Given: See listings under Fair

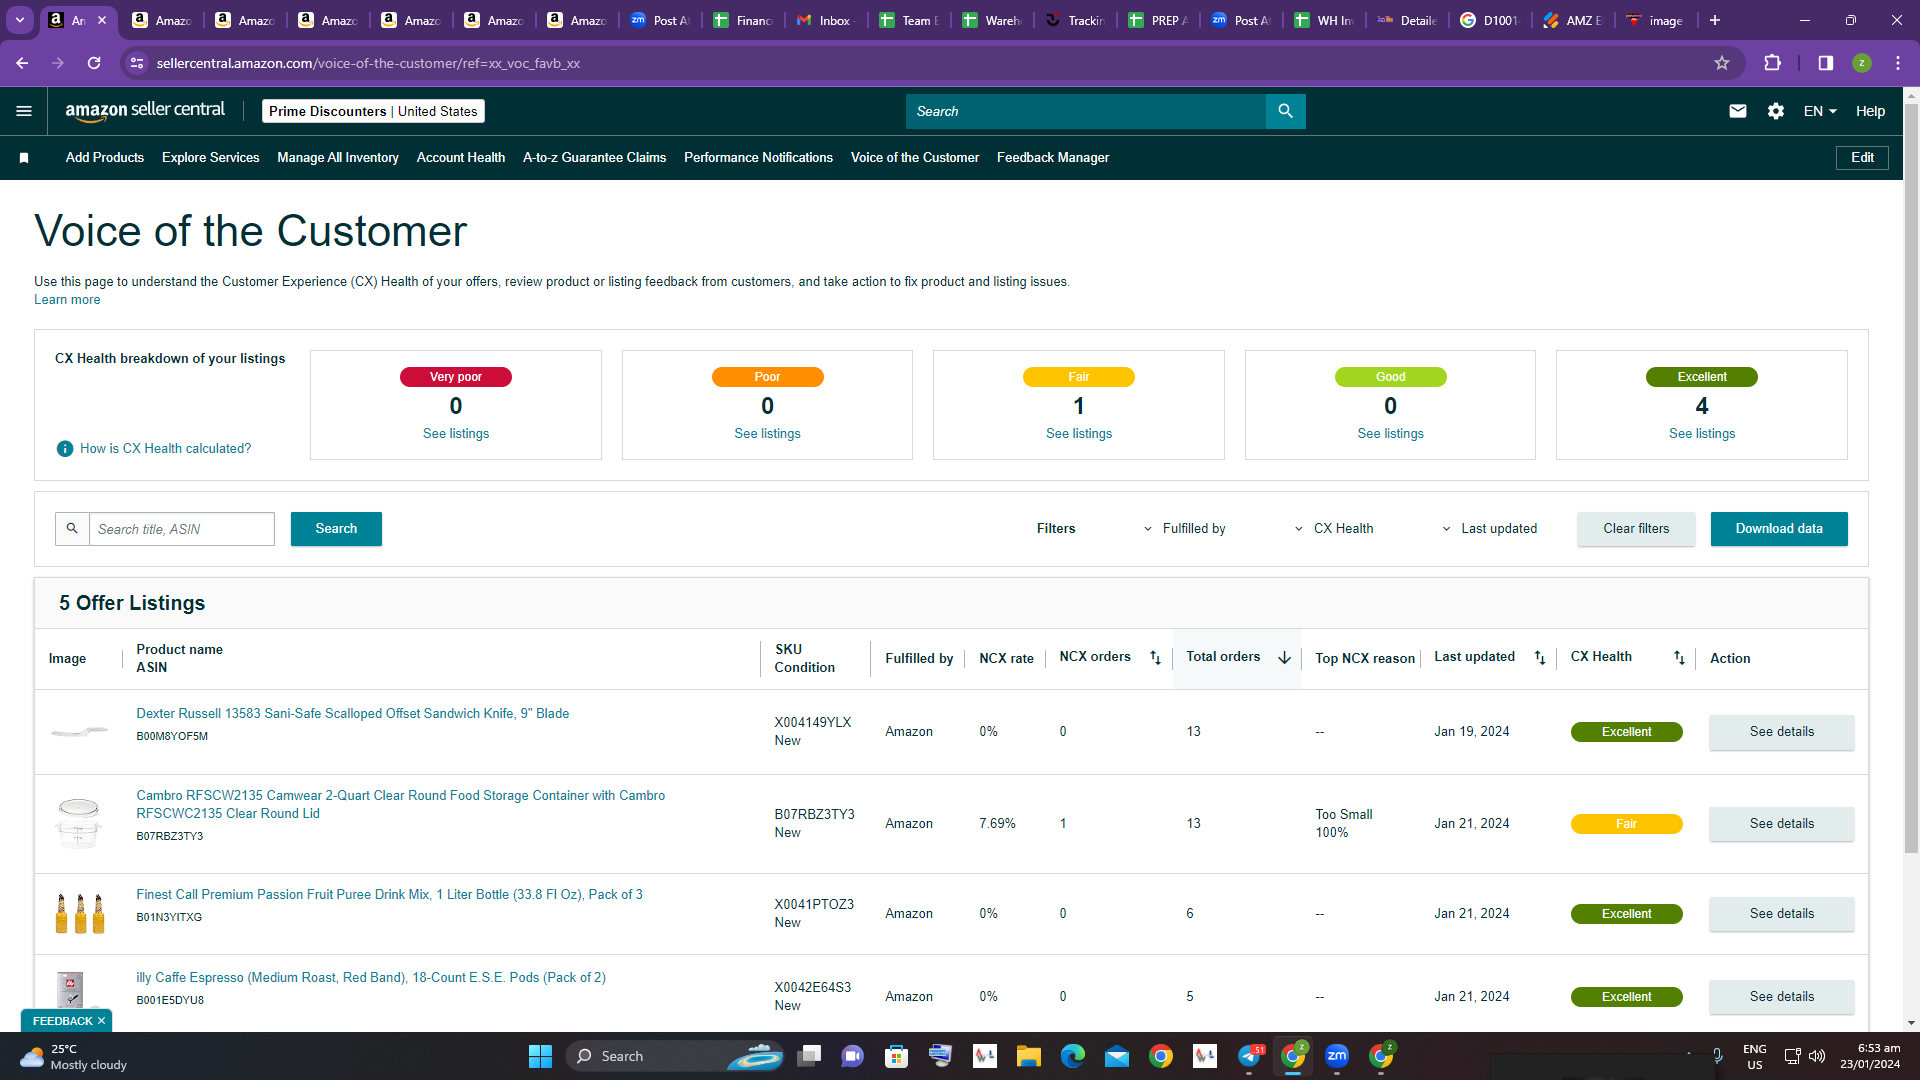Looking at the screenshot, I should [1079, 434].
